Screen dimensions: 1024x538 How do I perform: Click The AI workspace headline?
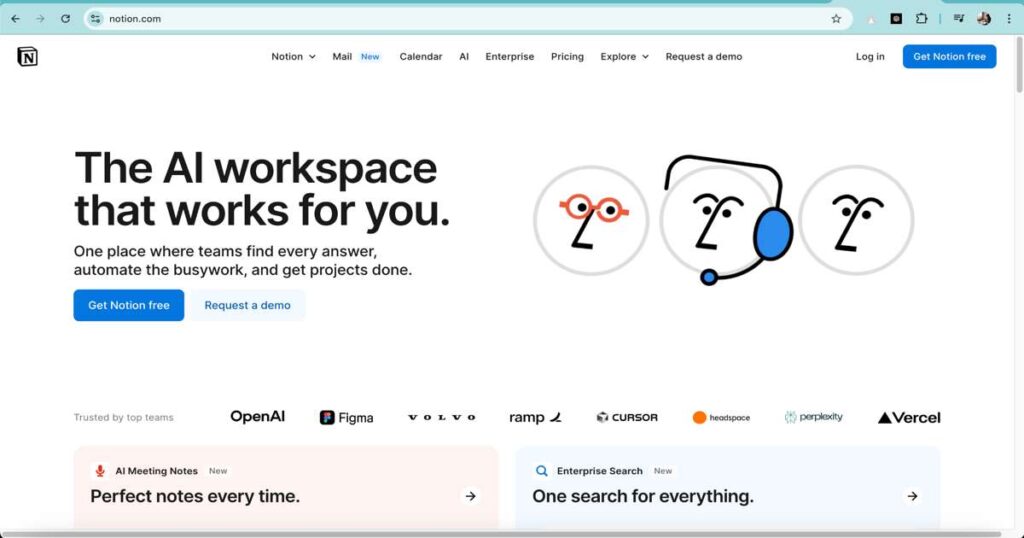point(261,189)
